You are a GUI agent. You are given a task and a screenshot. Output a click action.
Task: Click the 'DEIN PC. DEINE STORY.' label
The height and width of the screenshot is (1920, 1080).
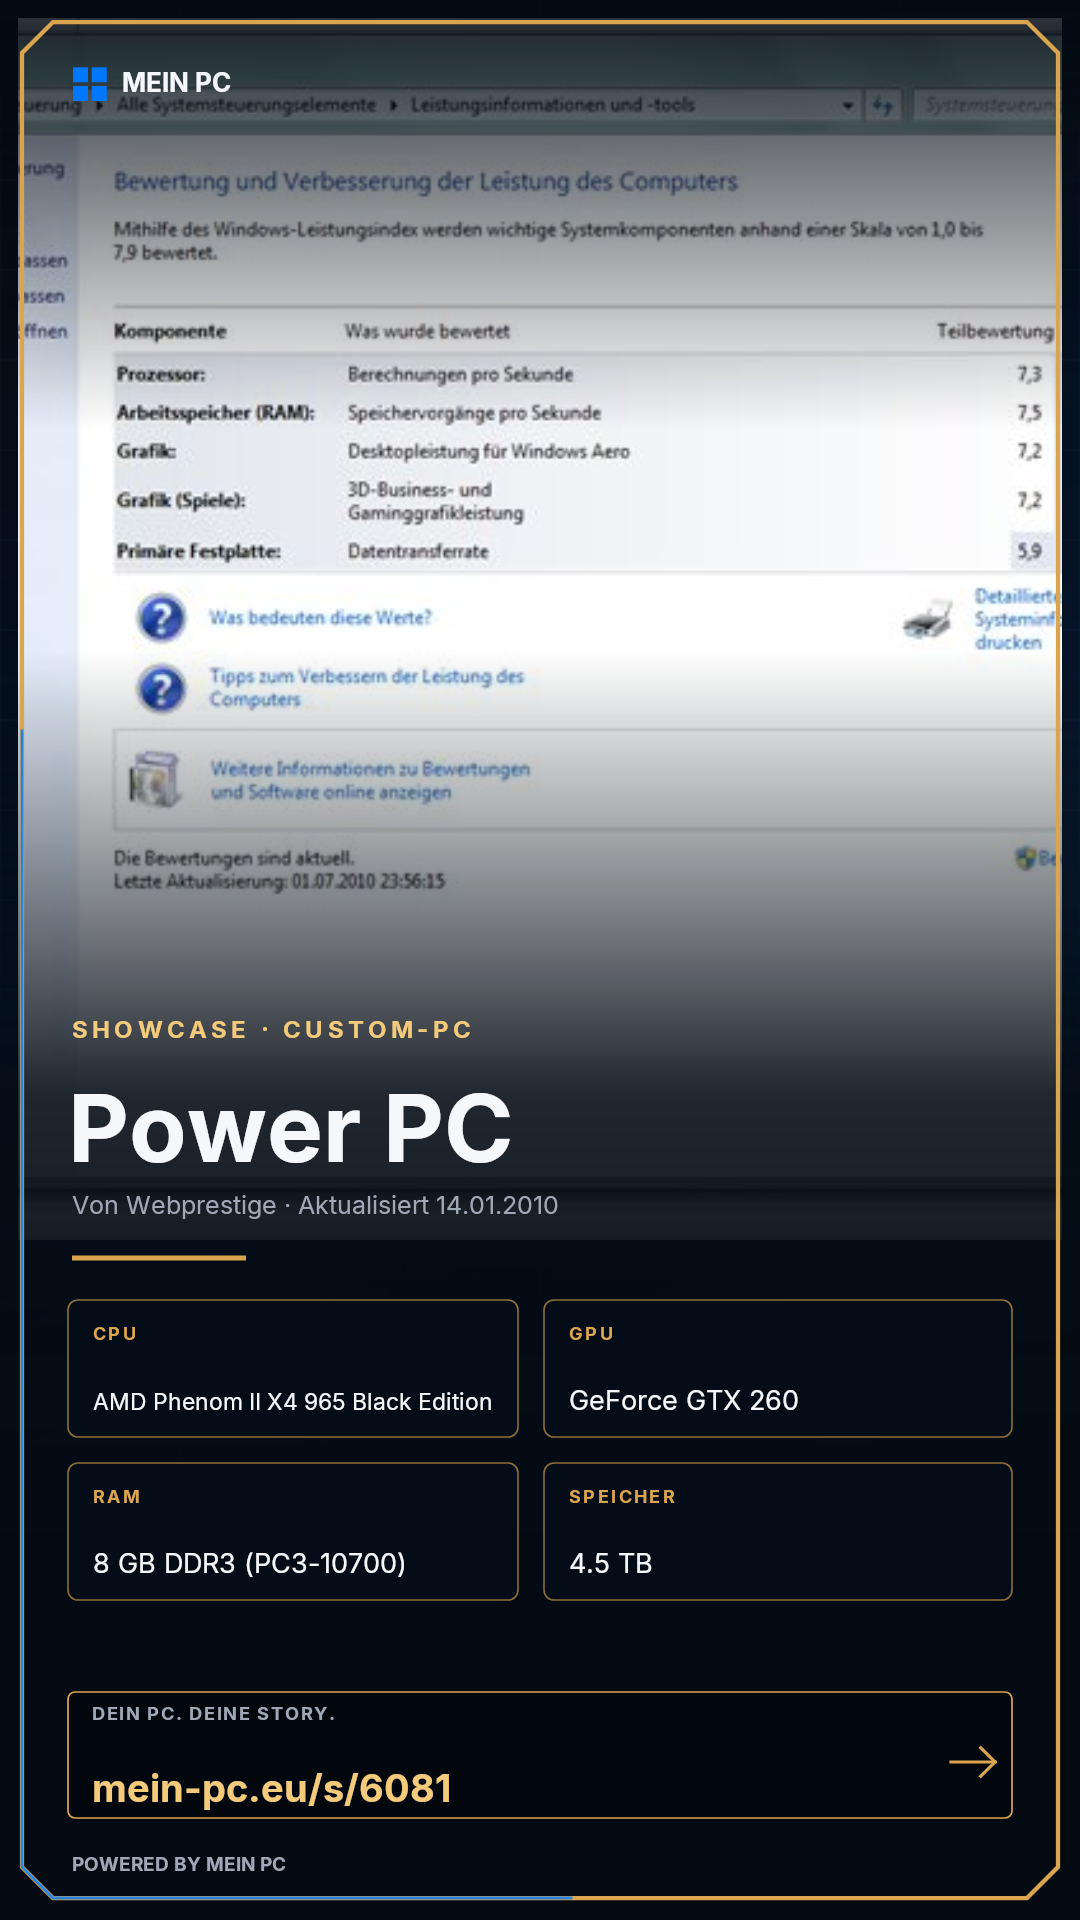coord(213,1714)
